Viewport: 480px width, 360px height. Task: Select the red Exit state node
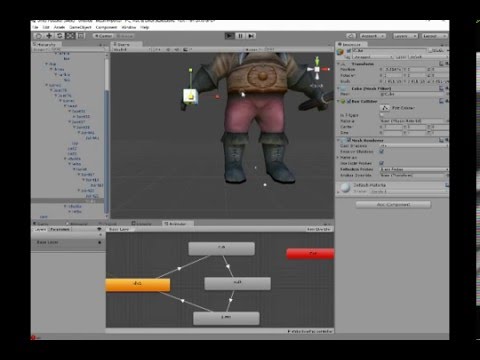(x=310, y=253)
